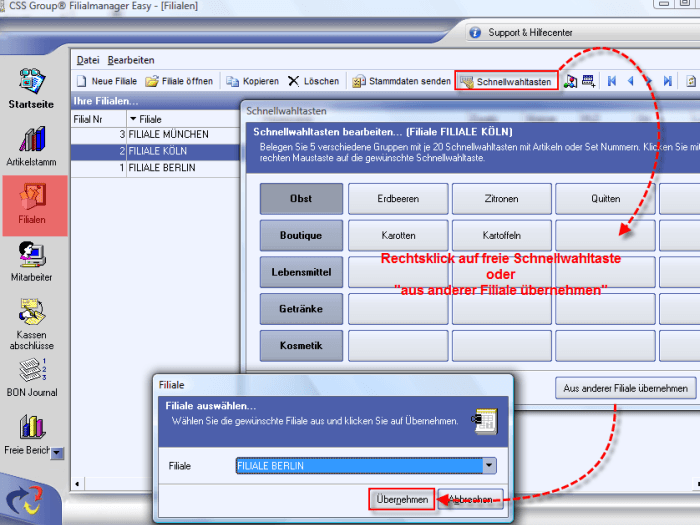Select the Lebensmittel group button
The image size is (700, 525).
click(x=301, y=272)
